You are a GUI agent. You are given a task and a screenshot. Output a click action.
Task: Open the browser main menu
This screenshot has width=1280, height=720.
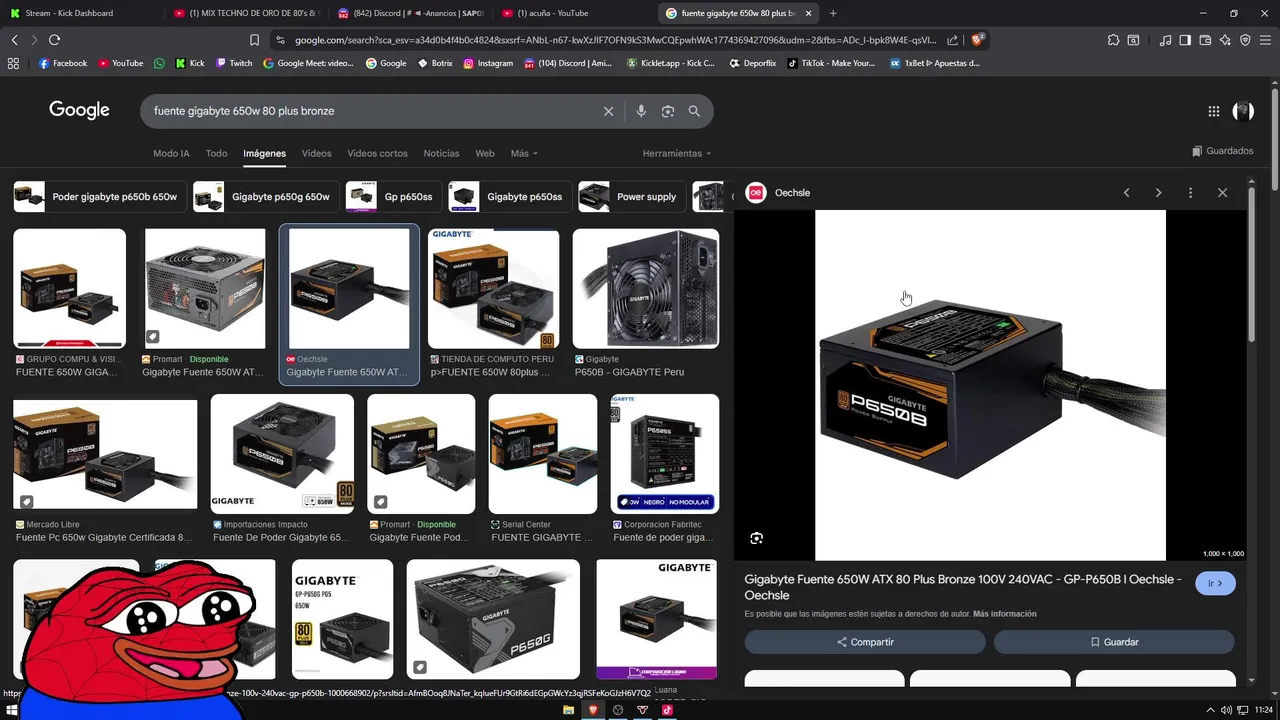click(1265, 40)
